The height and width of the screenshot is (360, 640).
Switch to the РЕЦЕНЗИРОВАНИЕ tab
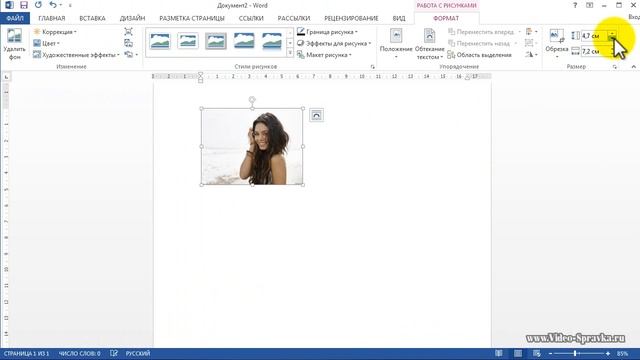tap(351, 18)
